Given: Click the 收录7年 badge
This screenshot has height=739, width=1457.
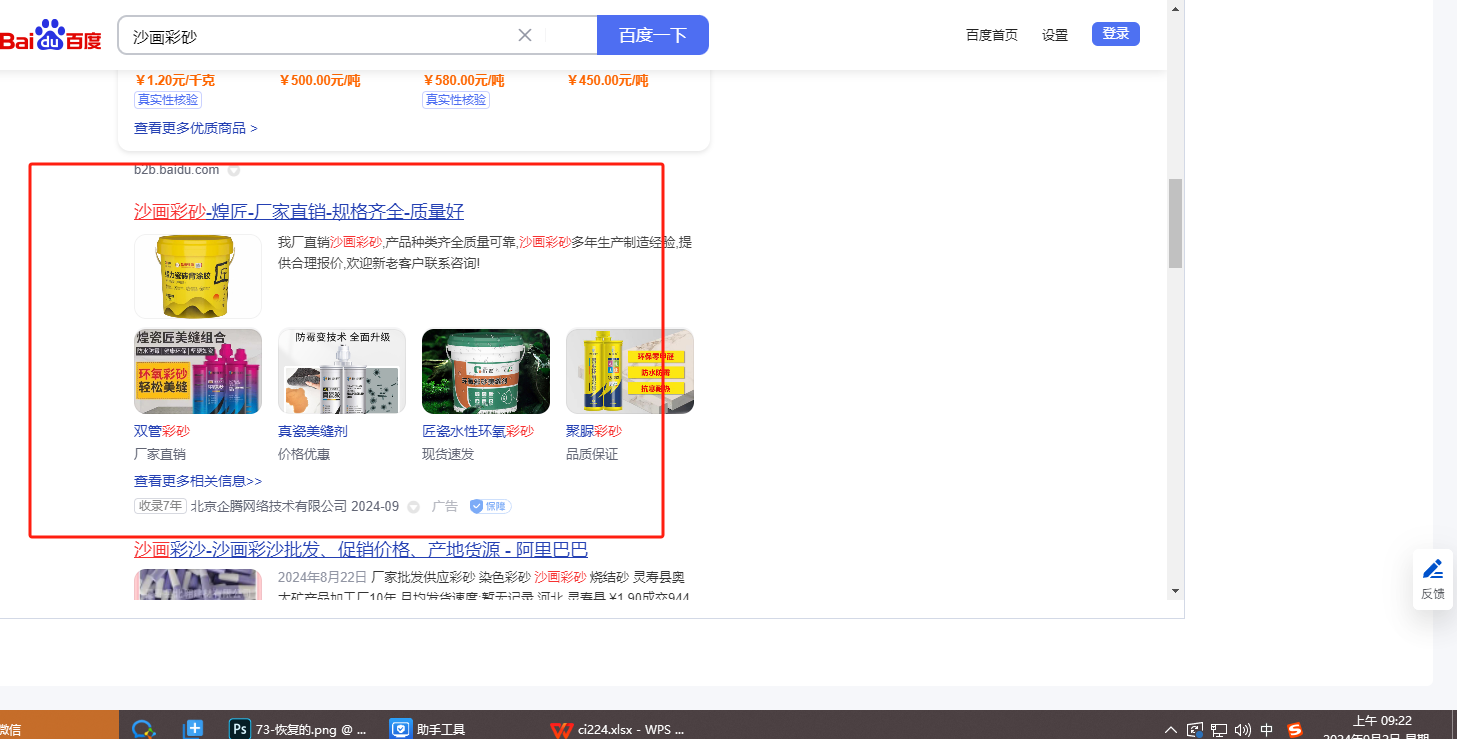Looking at the screenshot, I should (160, 506).
